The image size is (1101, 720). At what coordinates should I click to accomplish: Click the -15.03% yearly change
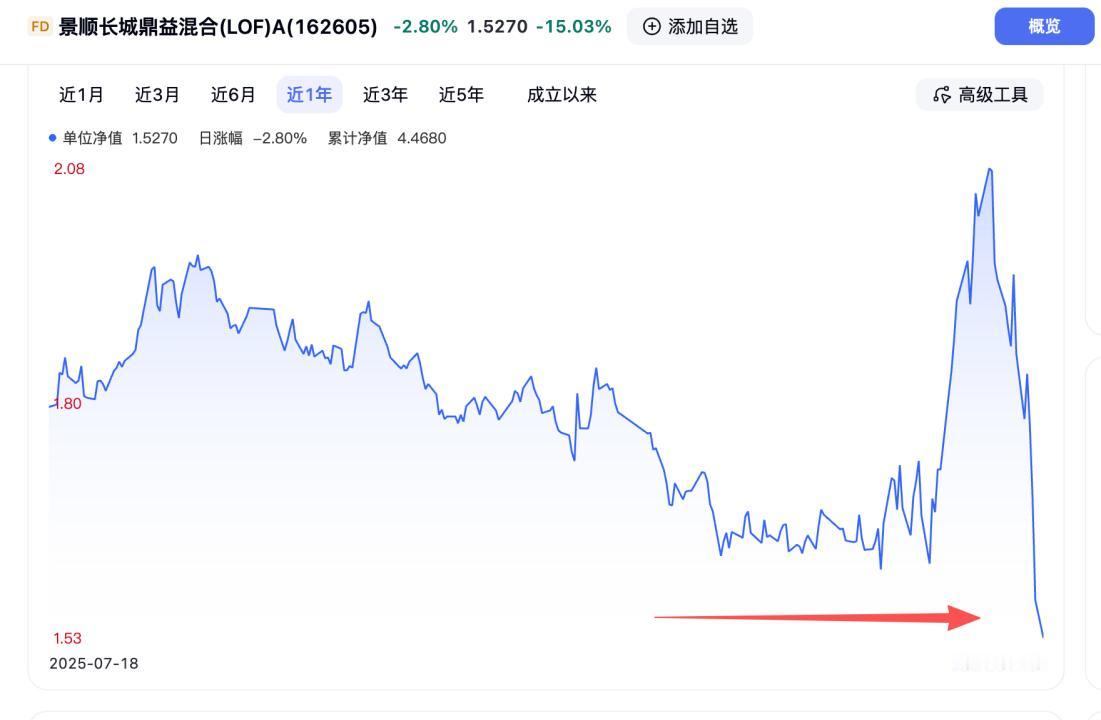coord(574,27)
